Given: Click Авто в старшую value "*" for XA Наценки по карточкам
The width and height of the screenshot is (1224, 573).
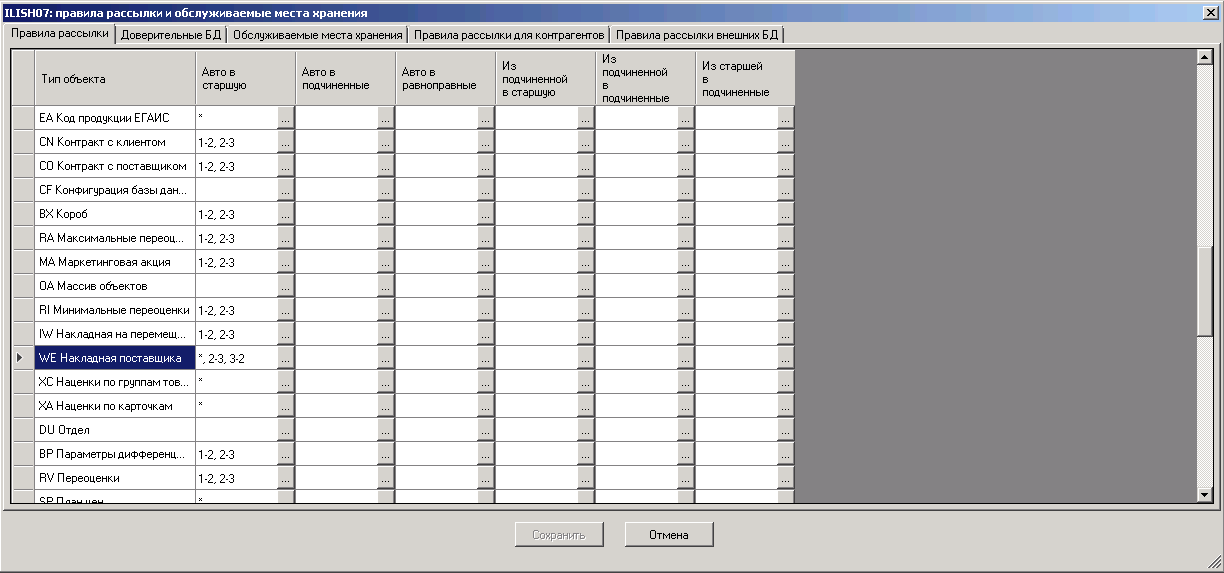Looking at the screenshot, I should coord(201,405).
